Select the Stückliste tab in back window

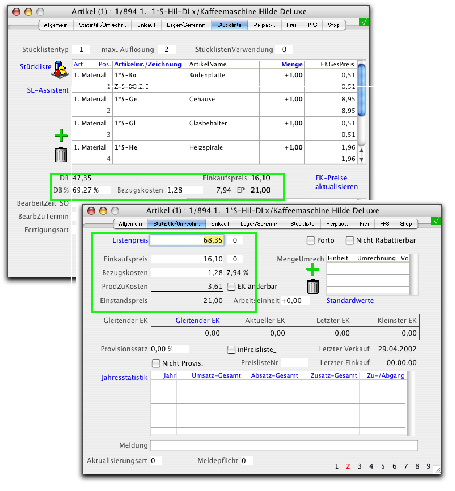pyautogui.click(x=230, y=25)
